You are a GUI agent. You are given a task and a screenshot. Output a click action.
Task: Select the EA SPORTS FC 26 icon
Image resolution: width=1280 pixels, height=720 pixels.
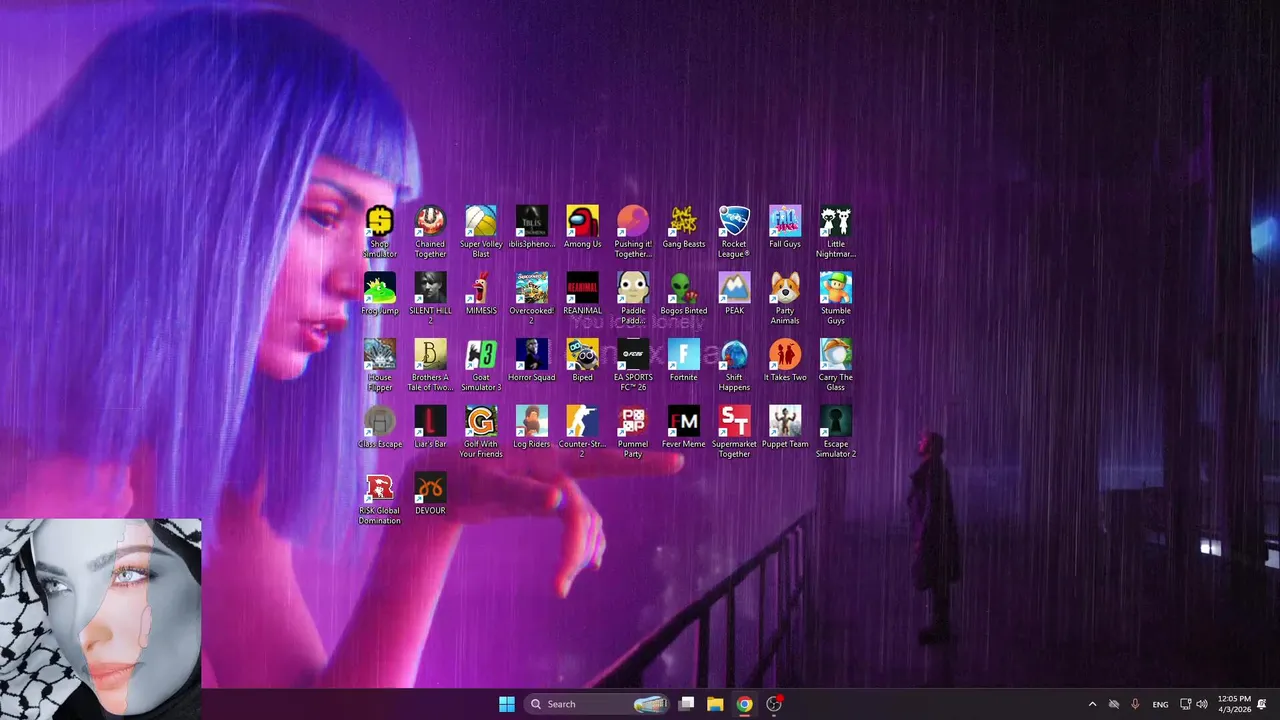click(x=633, y=365)
